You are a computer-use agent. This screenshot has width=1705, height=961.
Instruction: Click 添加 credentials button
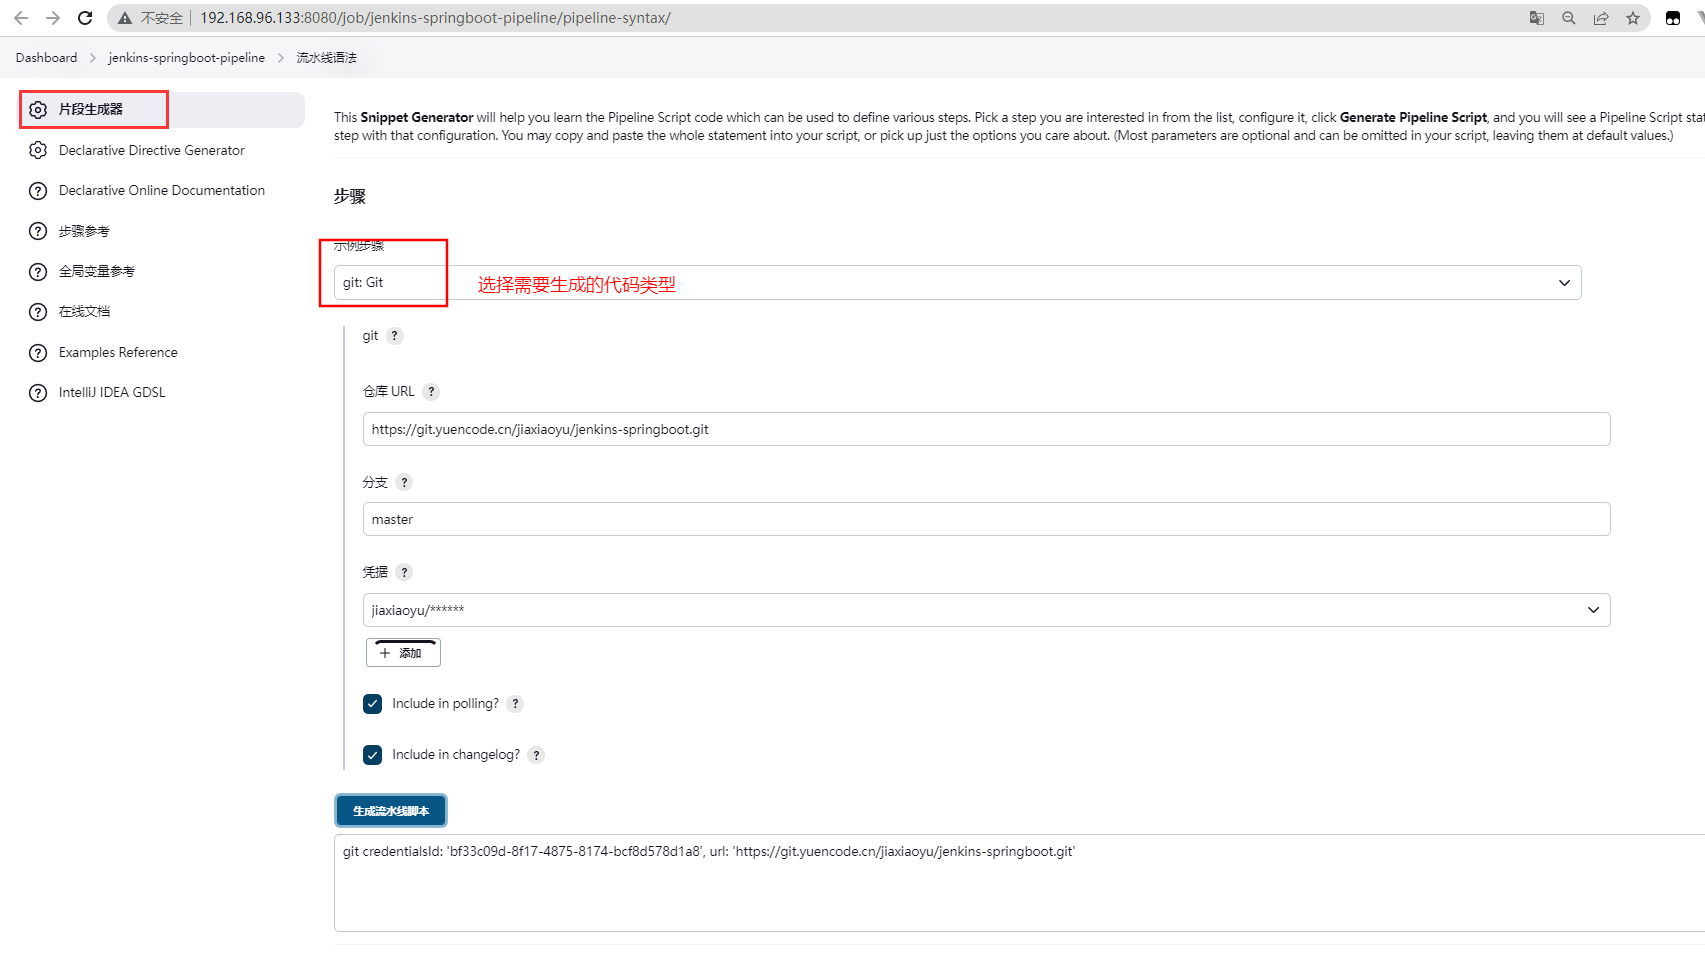(403, 653)
